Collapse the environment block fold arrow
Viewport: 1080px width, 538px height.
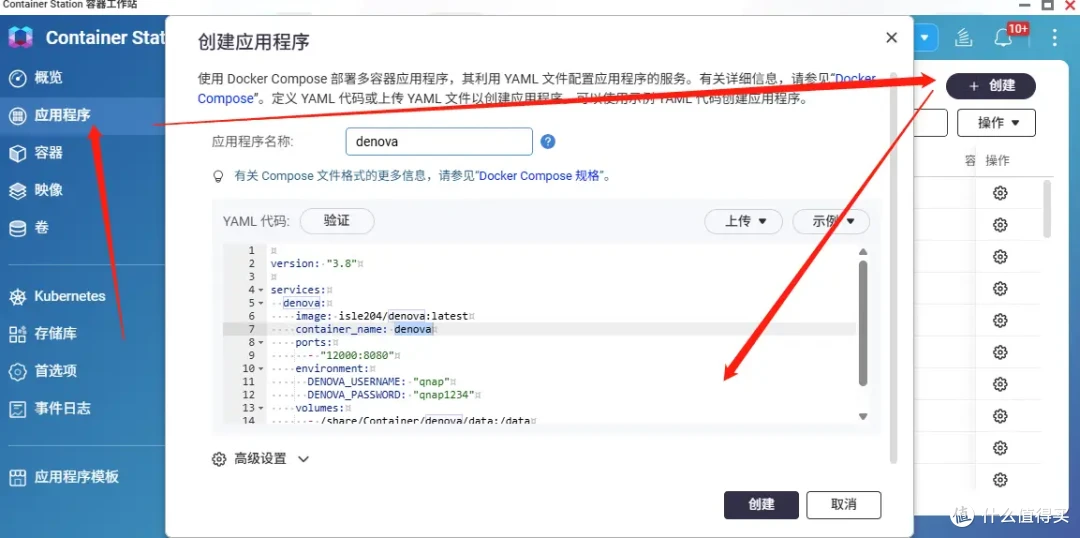pos(261,369)
